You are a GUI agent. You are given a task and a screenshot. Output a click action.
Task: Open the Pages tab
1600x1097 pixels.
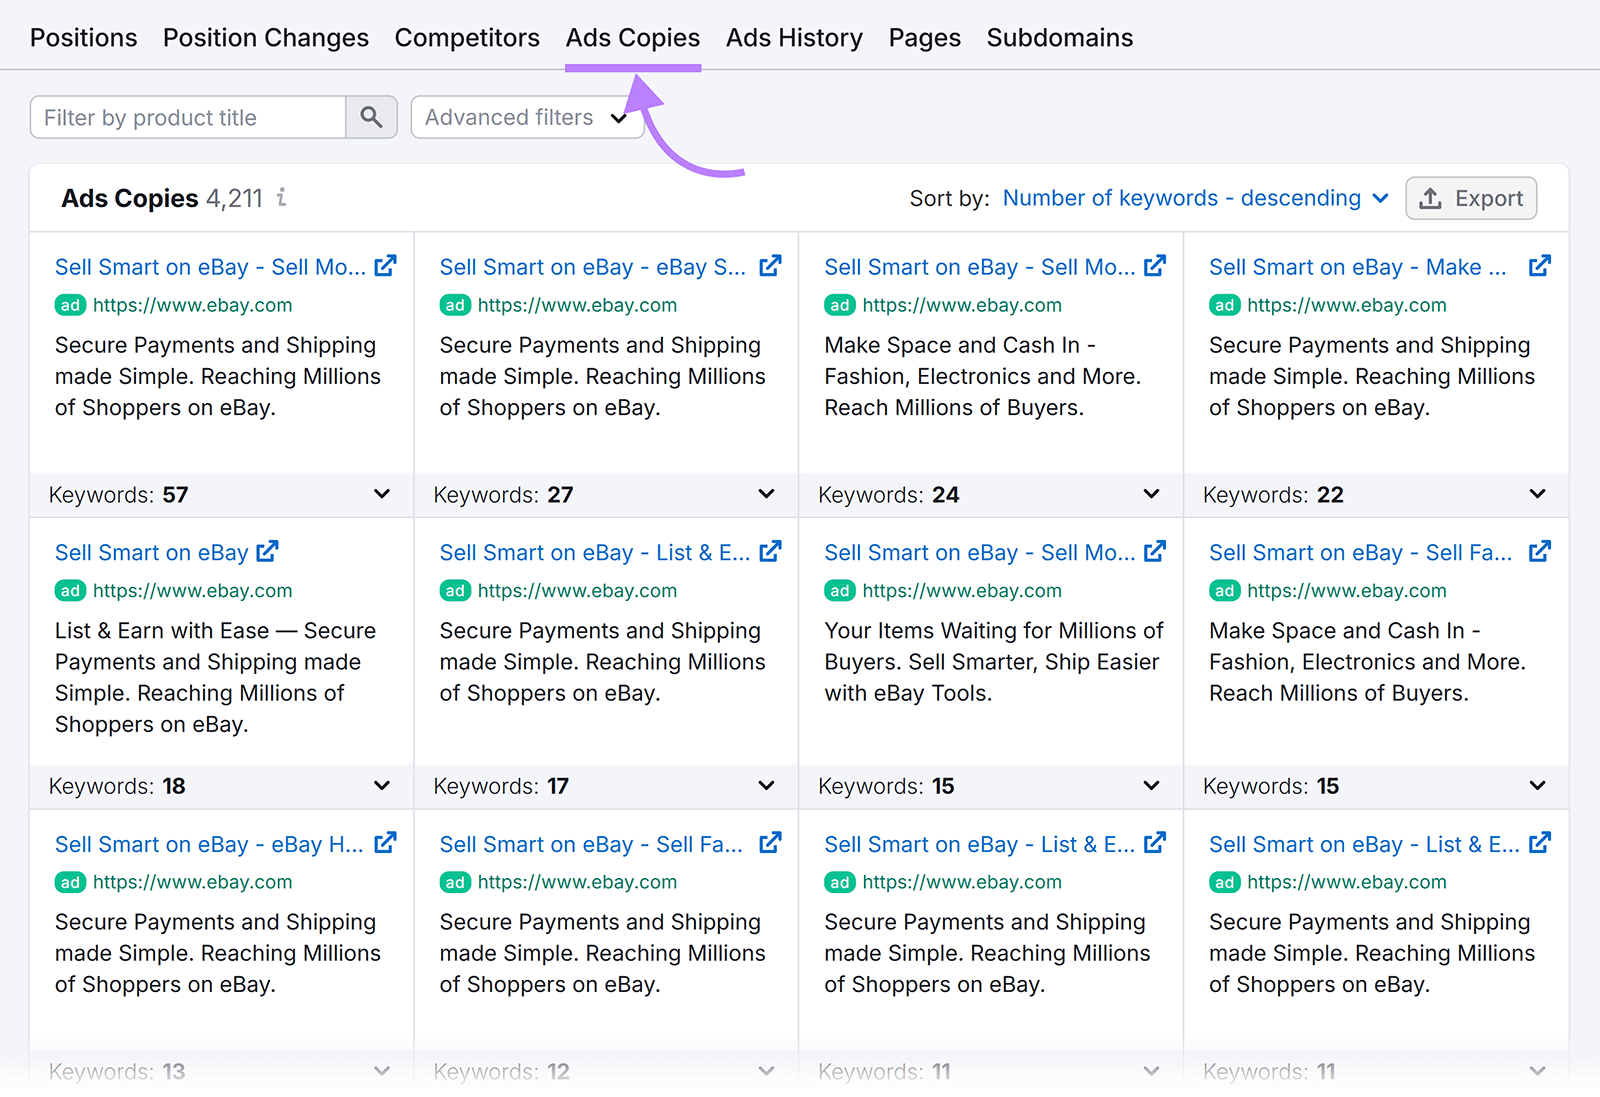pos(925,38)
